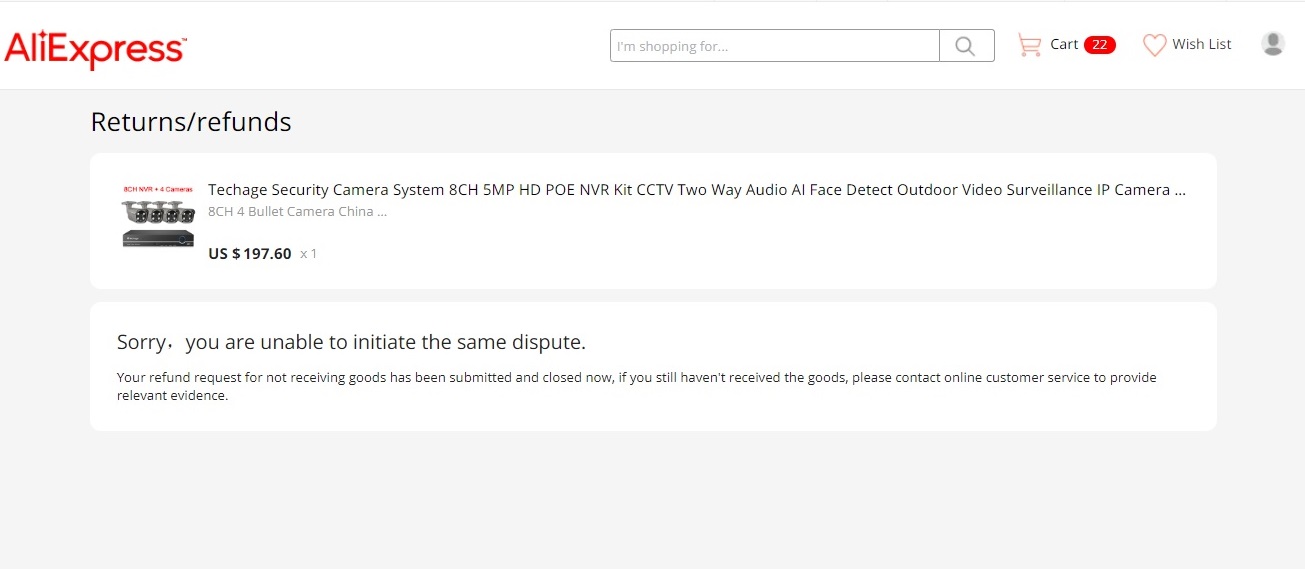Open the shopping cart icon
Viewport: 1305px width, 569px height.
(1029, 45)
